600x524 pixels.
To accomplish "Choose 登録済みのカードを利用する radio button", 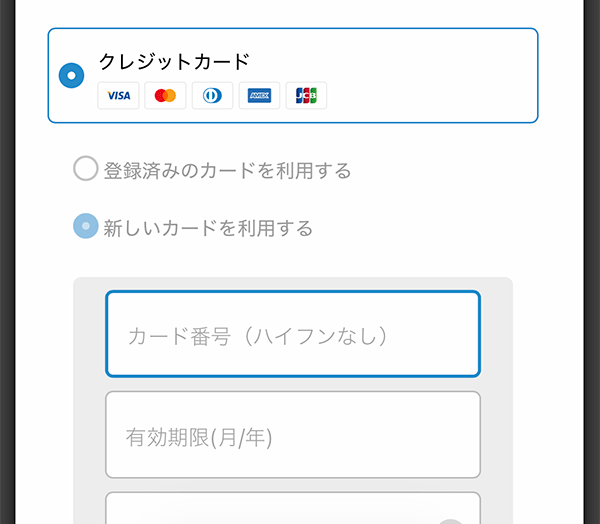I will tap(86, 169).
